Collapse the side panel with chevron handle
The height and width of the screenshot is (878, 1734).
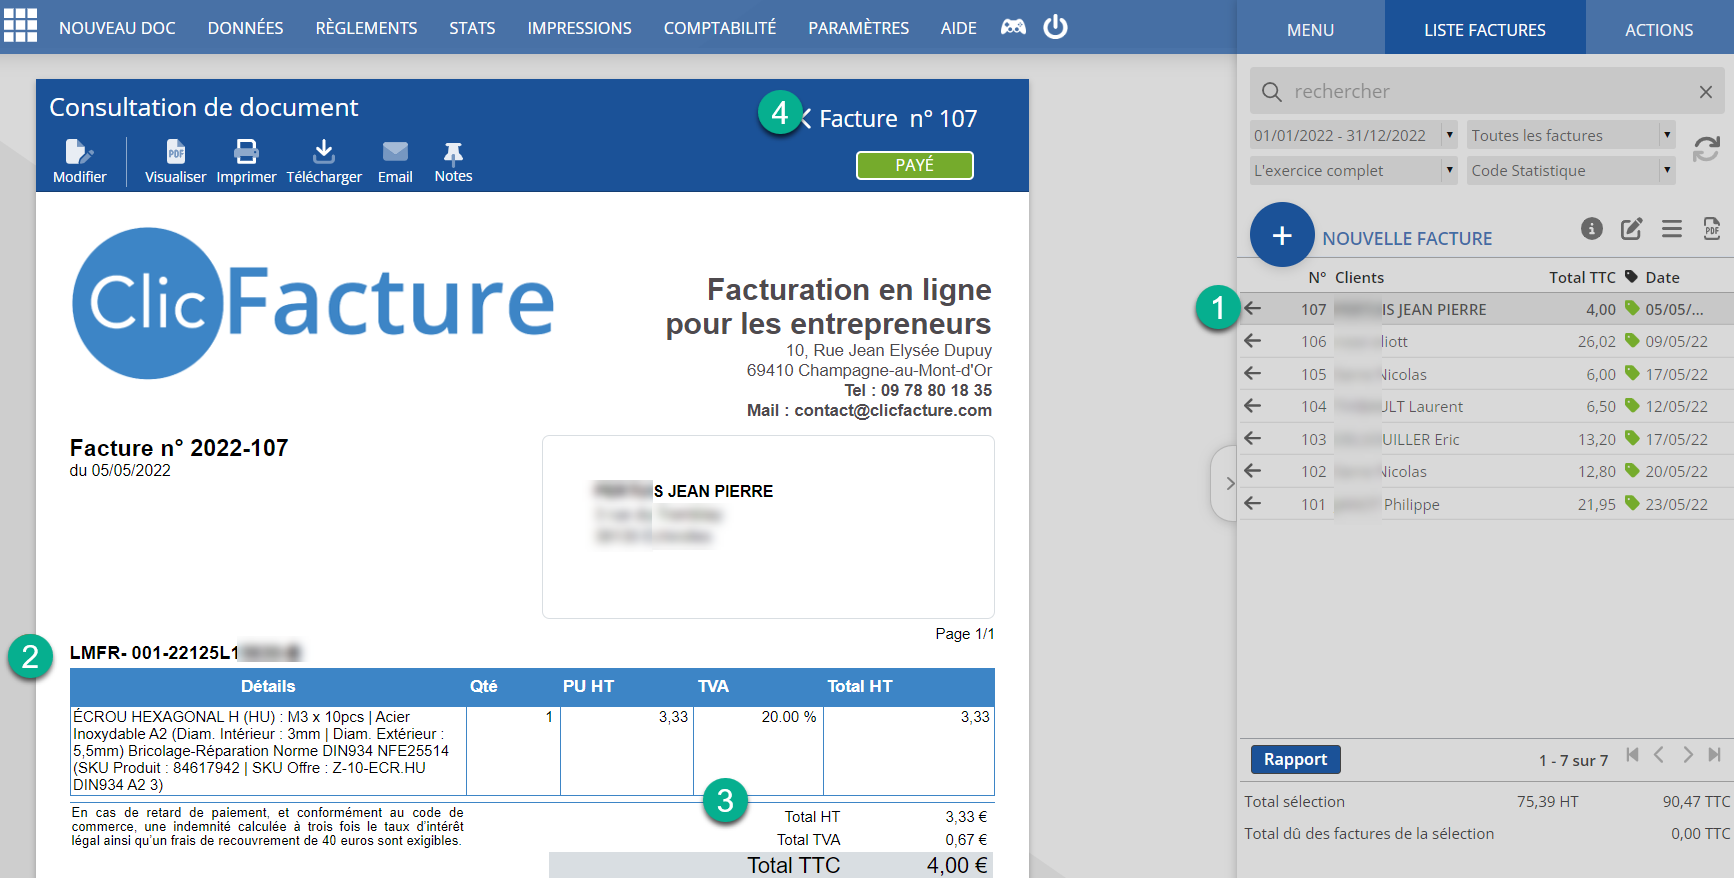(x=1227, y=483)
